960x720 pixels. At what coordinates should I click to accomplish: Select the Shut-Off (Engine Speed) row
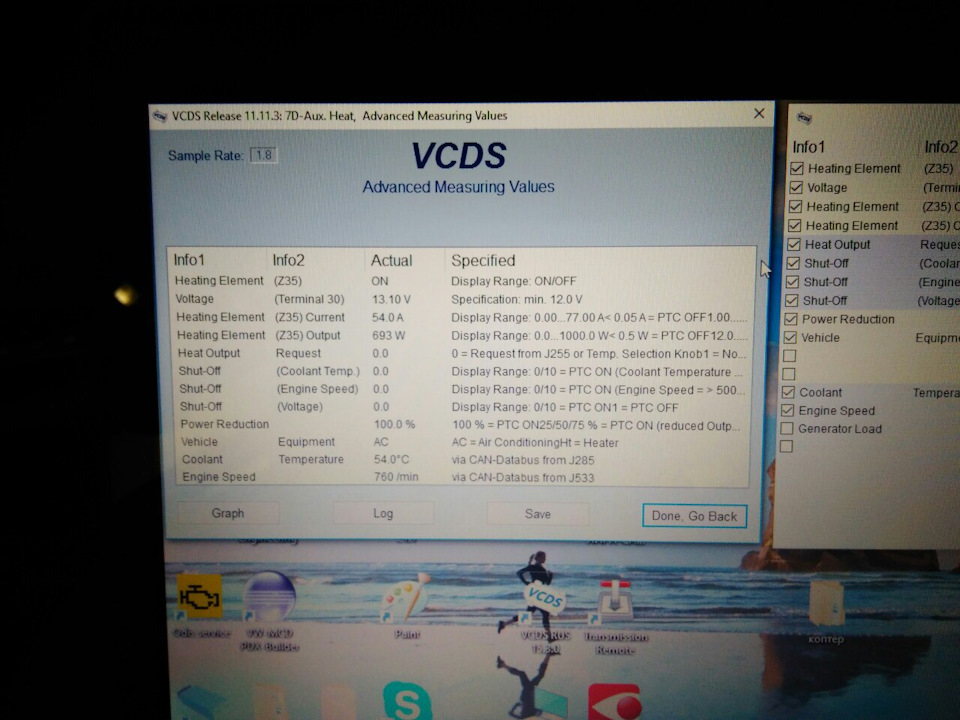click(462, 389)
